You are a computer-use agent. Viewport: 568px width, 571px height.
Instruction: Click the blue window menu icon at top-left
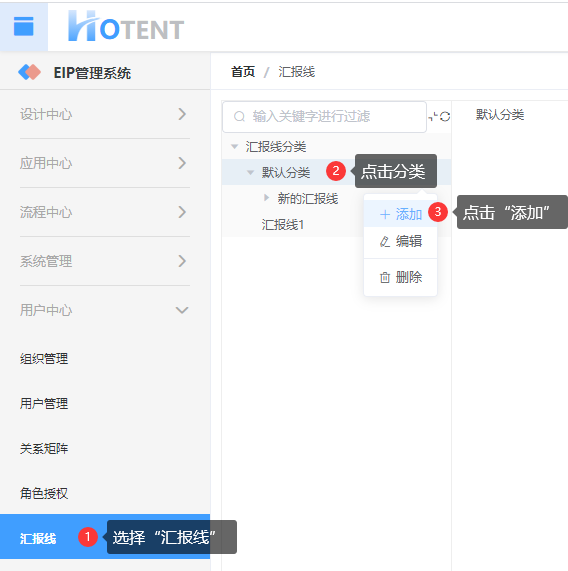[x=24, y=27]
